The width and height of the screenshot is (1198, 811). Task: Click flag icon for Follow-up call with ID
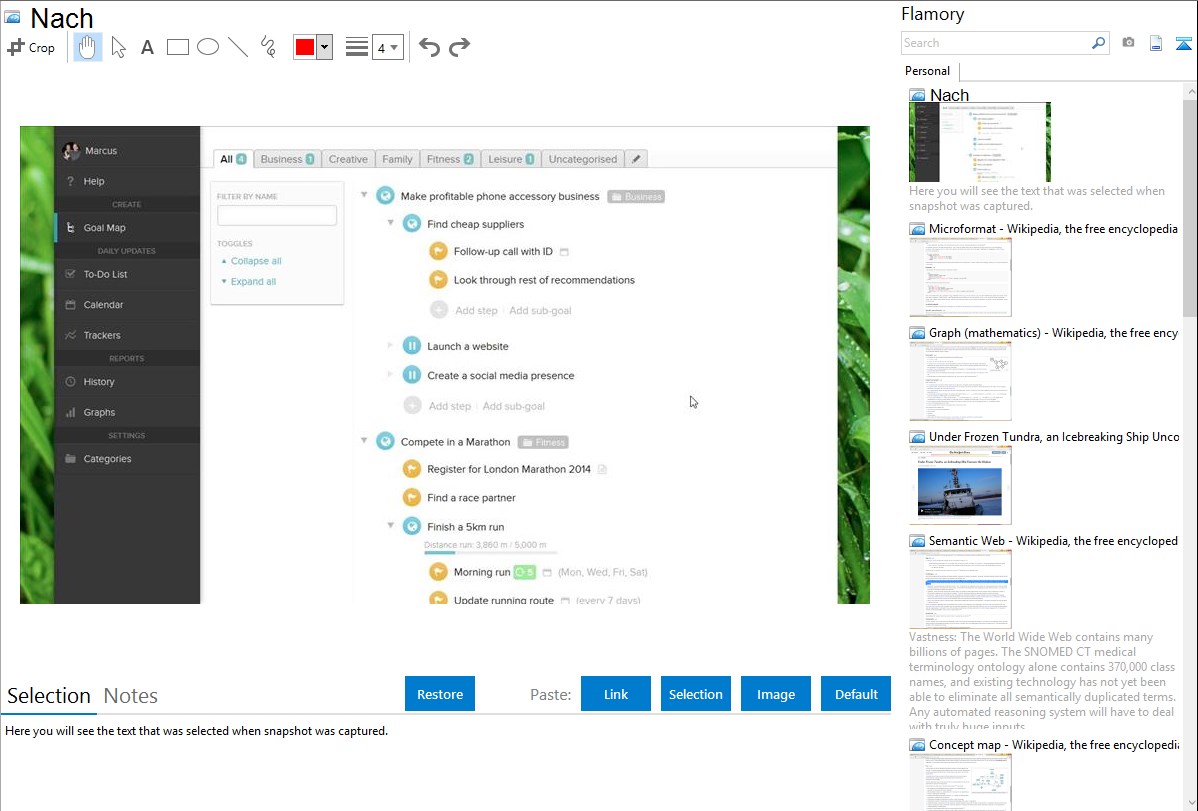(438, 251)
